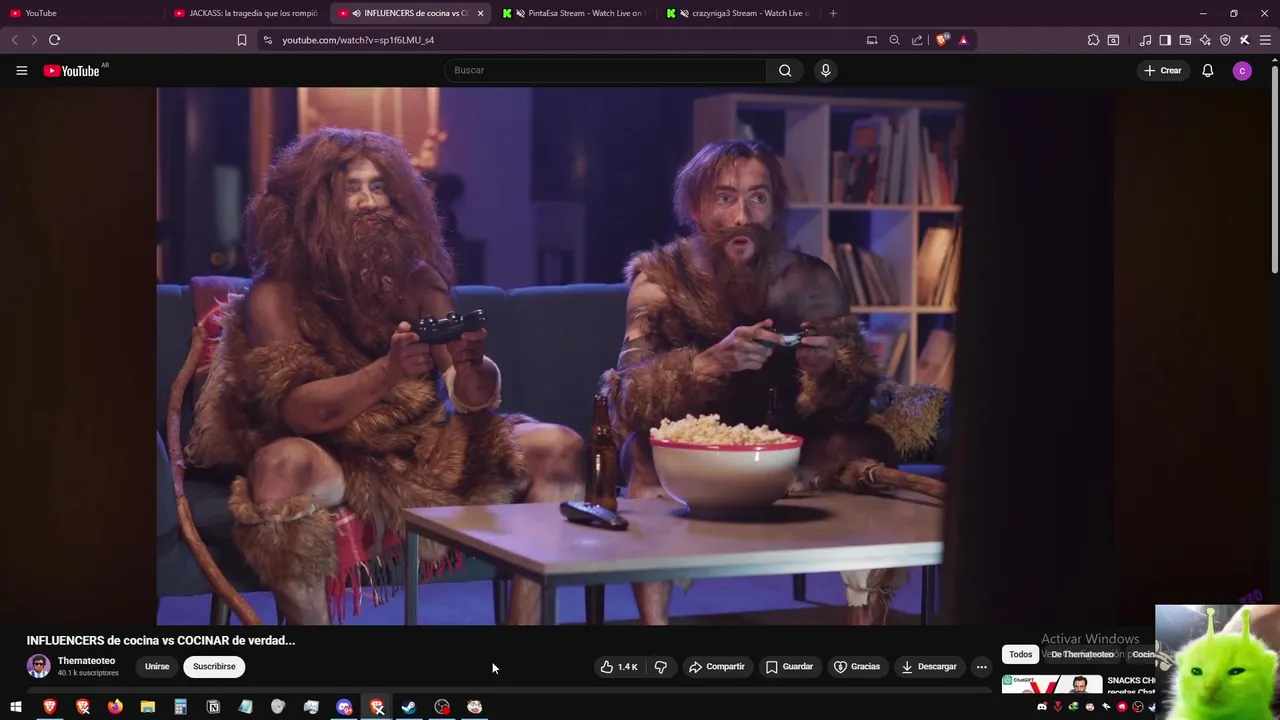Open more actions three-dot menu
This screenshot has height=720, width=1280.
(x=981, y=667)
